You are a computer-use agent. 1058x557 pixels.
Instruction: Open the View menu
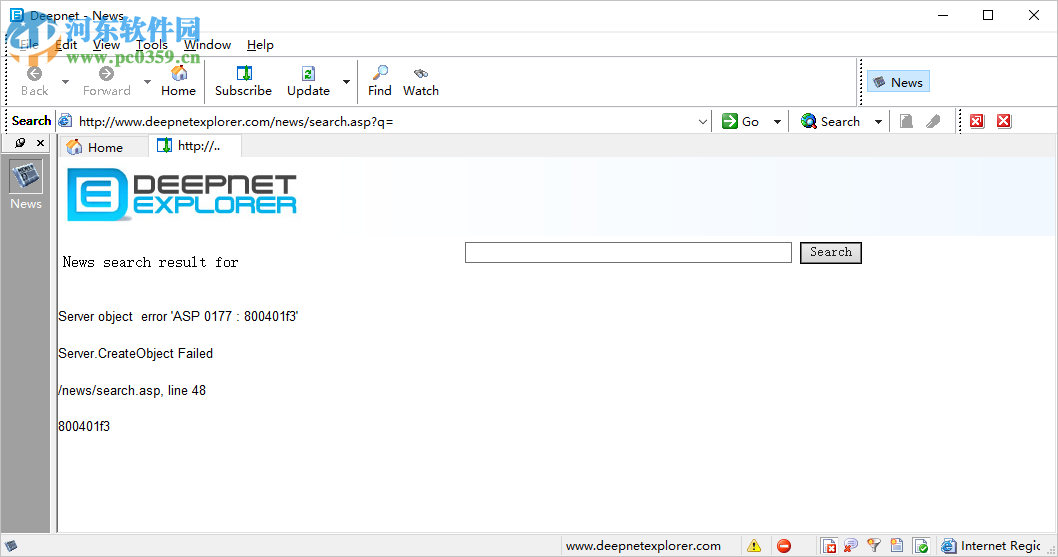point(107,45)
